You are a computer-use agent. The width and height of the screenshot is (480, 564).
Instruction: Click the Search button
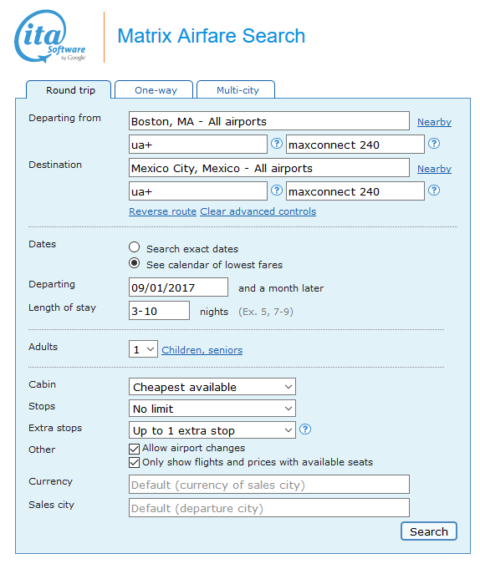[x=429, y=531]
